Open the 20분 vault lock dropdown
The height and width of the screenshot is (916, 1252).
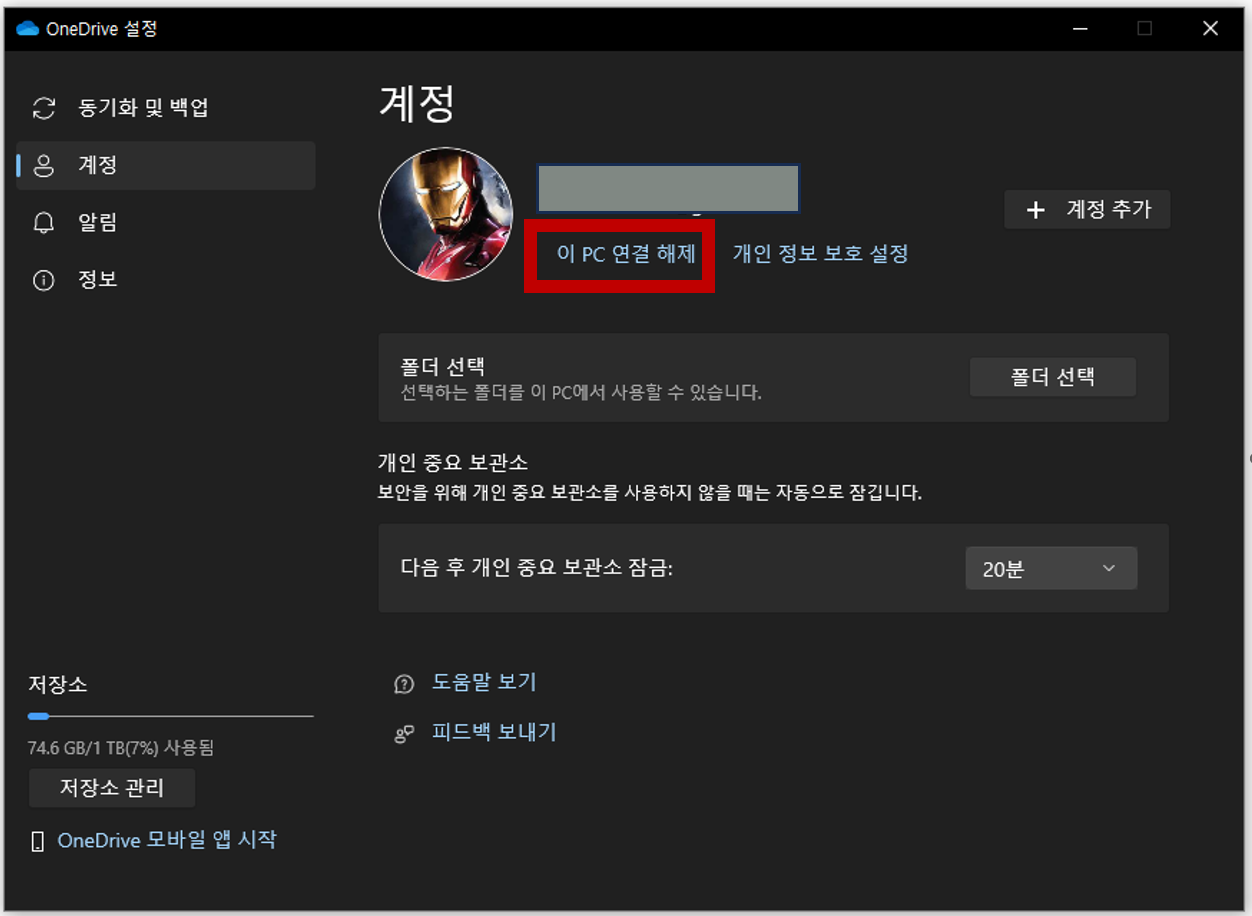tap(1051, 568)
